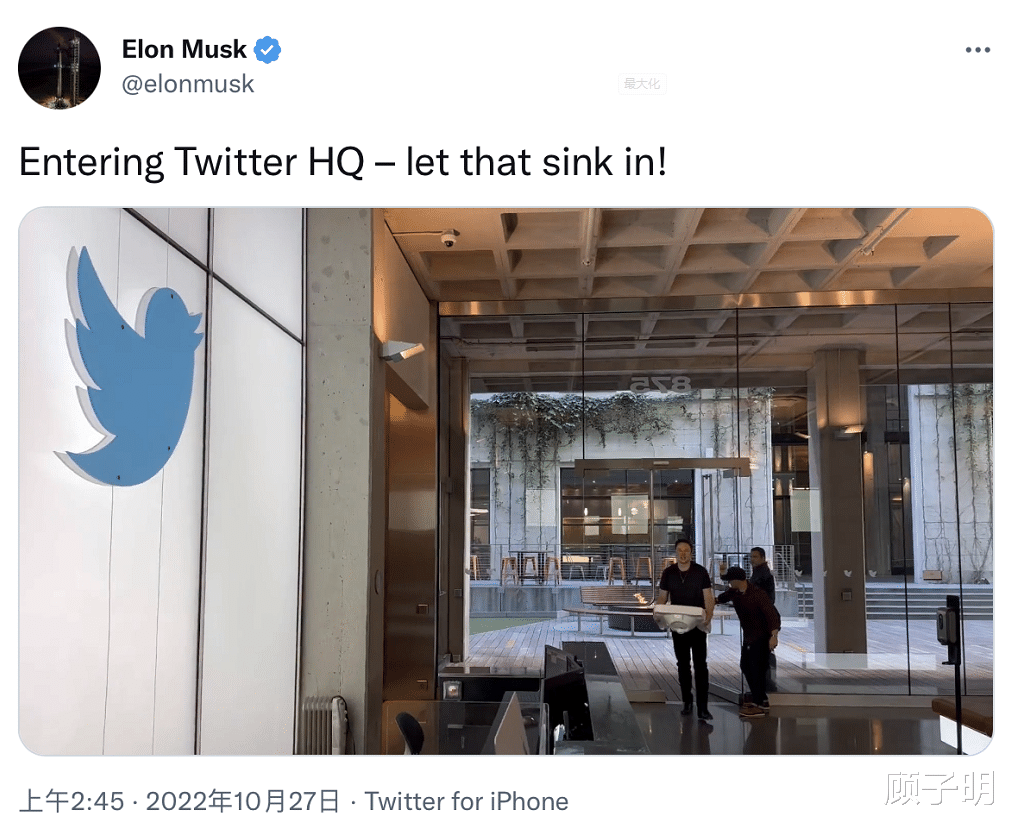Open the Twitter for iPhone source link

pyautogui.click(x=466, y=801)
